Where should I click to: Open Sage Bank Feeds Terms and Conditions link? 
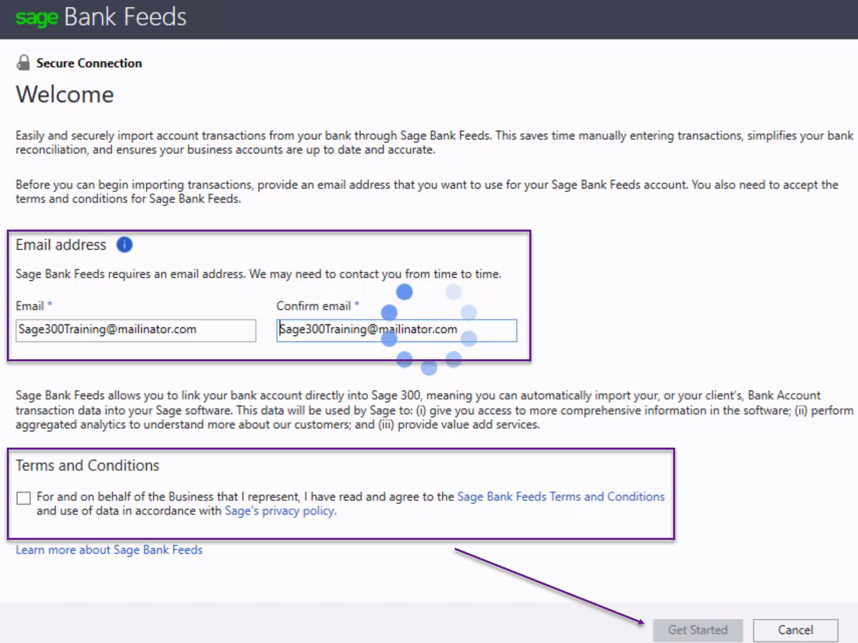(x=560, y=496)
